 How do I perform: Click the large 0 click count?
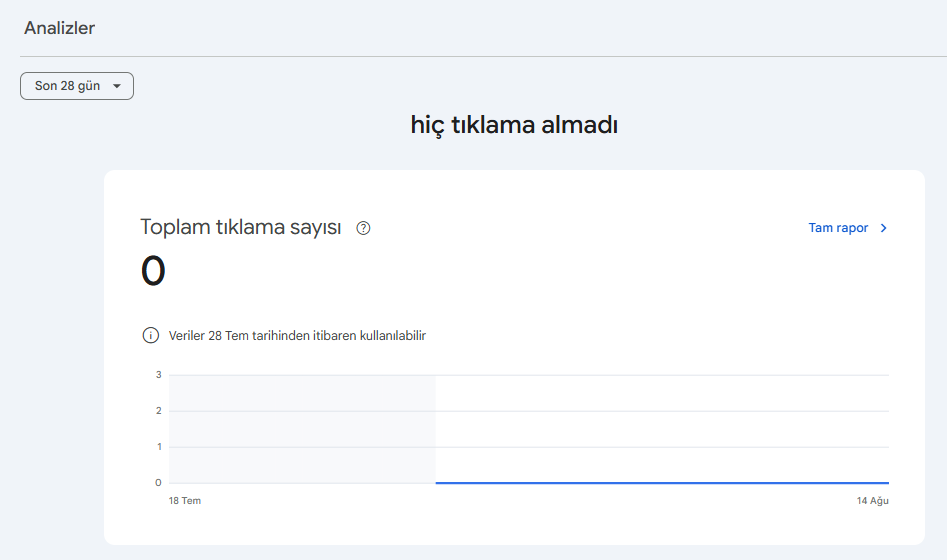pyautogui.click(x=153, y=270)
